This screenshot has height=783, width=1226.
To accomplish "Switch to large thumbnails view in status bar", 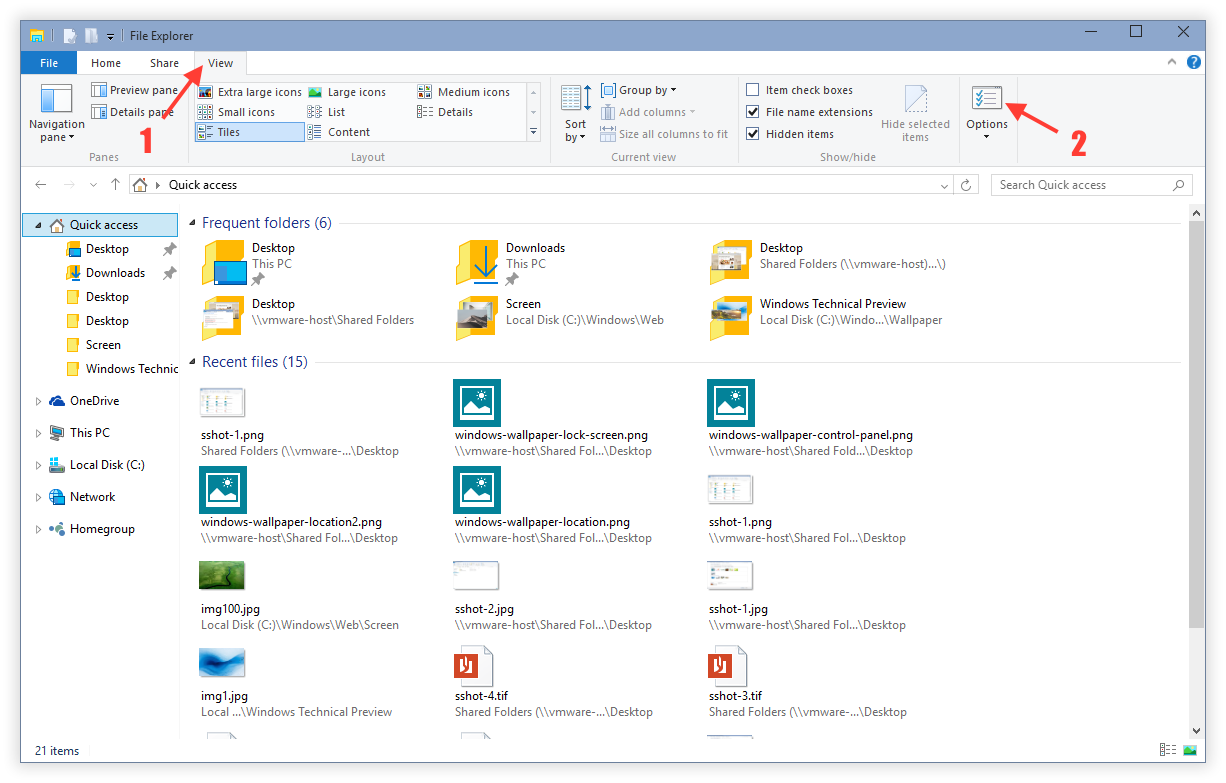I will (x=1190, y=750).
